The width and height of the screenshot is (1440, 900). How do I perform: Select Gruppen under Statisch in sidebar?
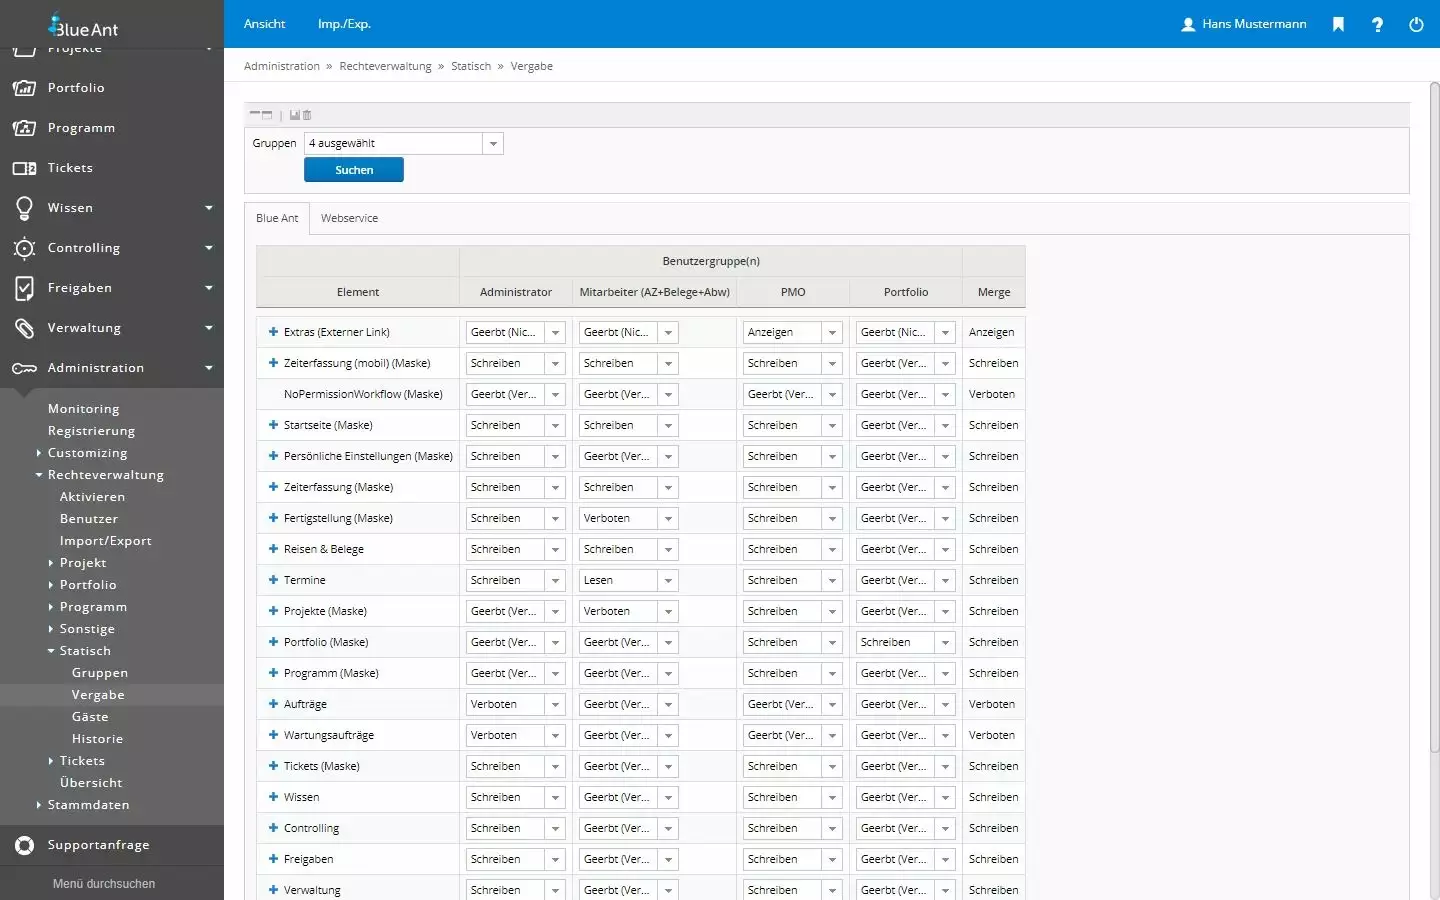pyautogui.click(x=99, y=673)
